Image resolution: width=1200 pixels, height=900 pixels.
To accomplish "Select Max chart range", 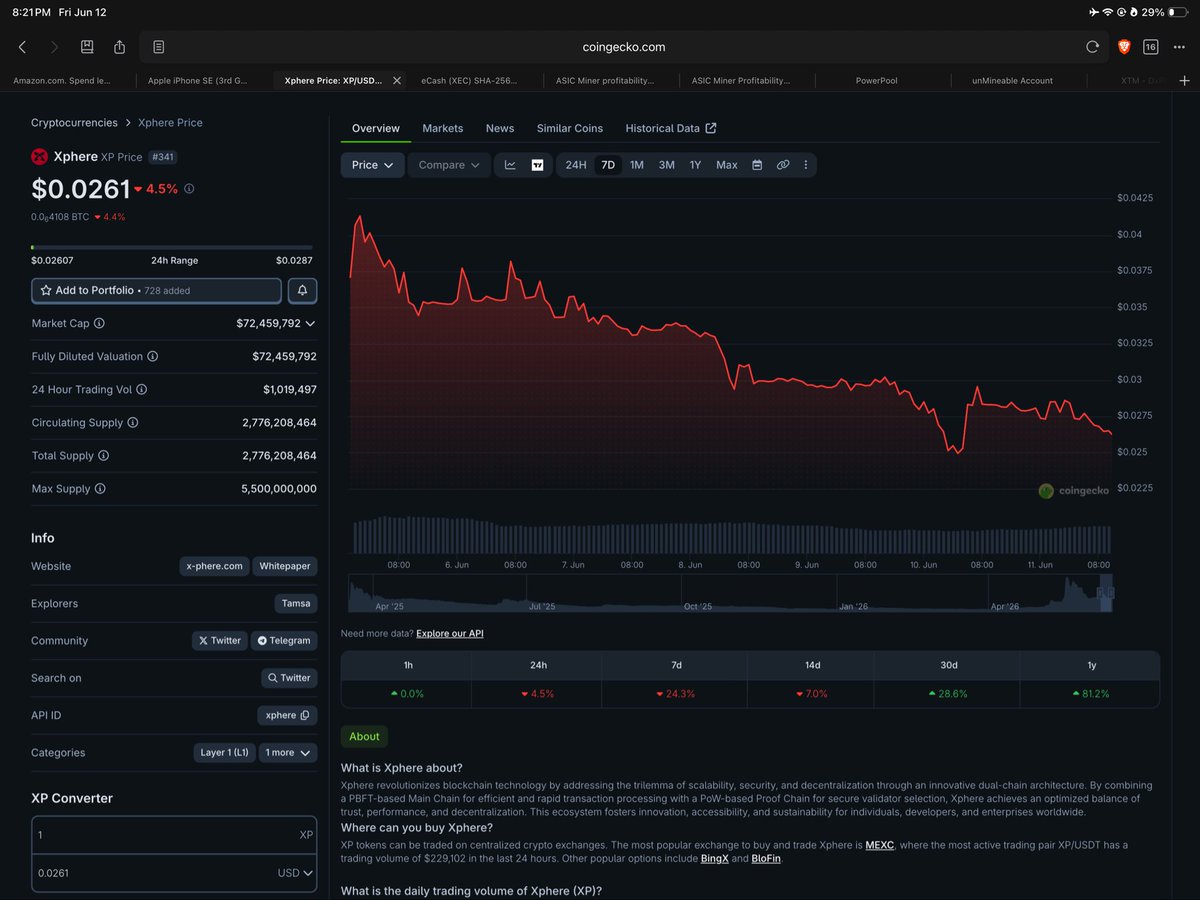I will (x=727, y=165).
